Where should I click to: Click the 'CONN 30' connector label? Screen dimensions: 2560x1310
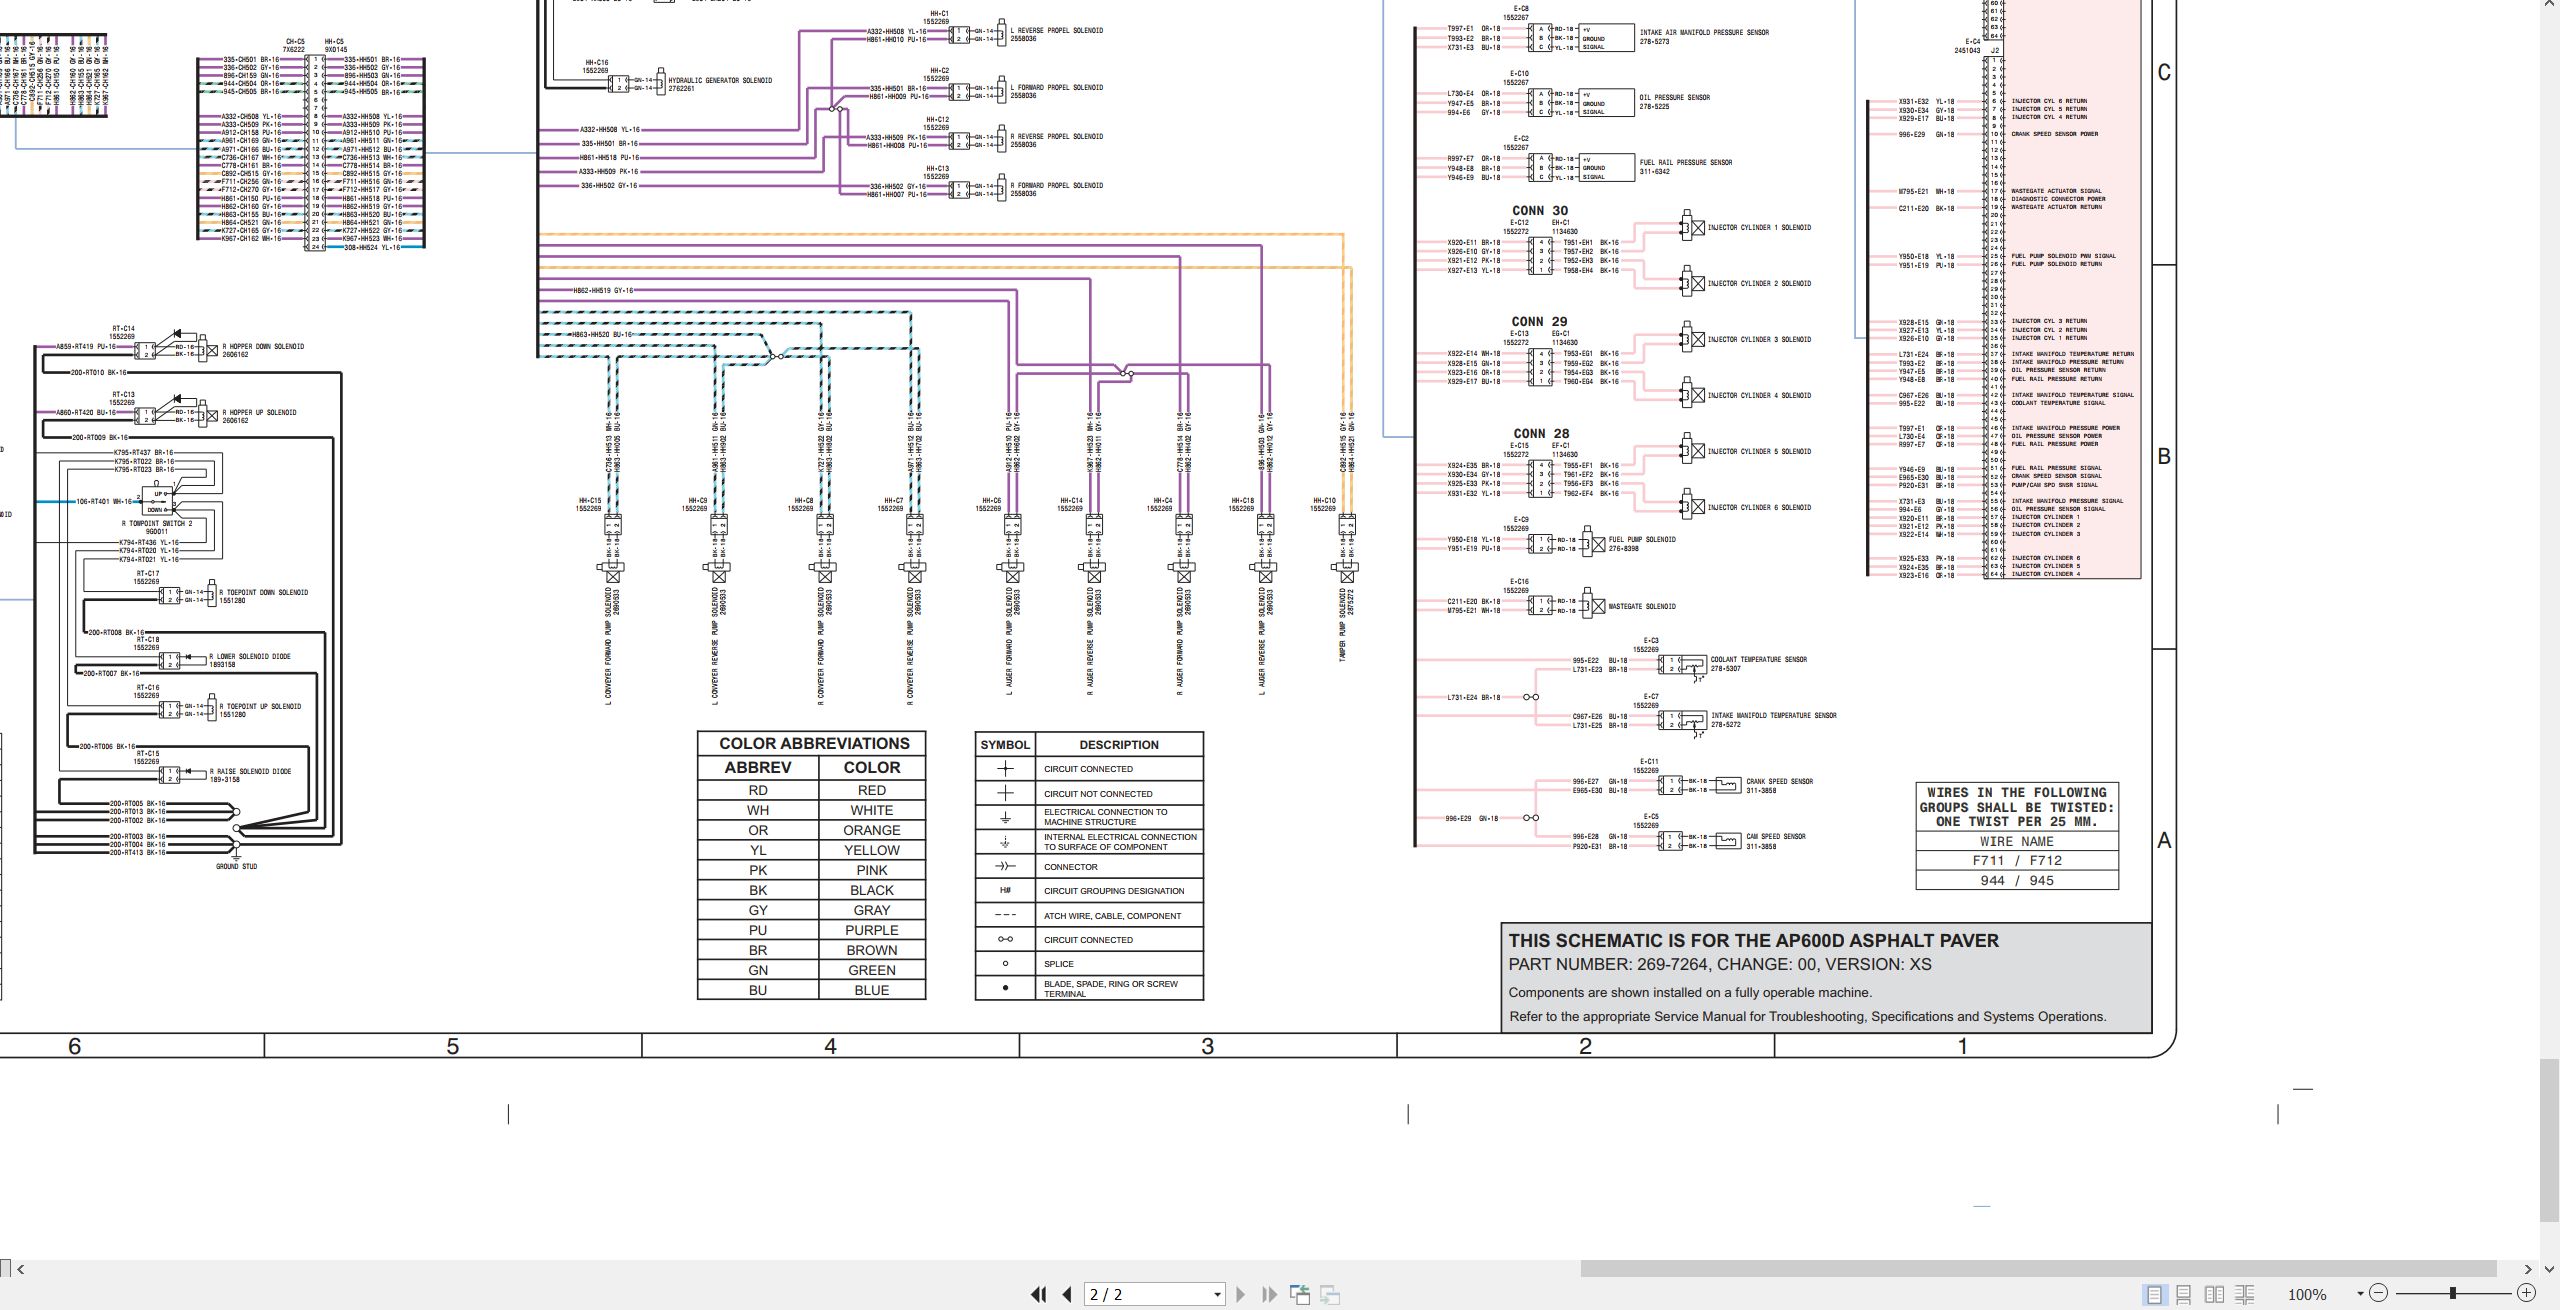click(1540, 211)
